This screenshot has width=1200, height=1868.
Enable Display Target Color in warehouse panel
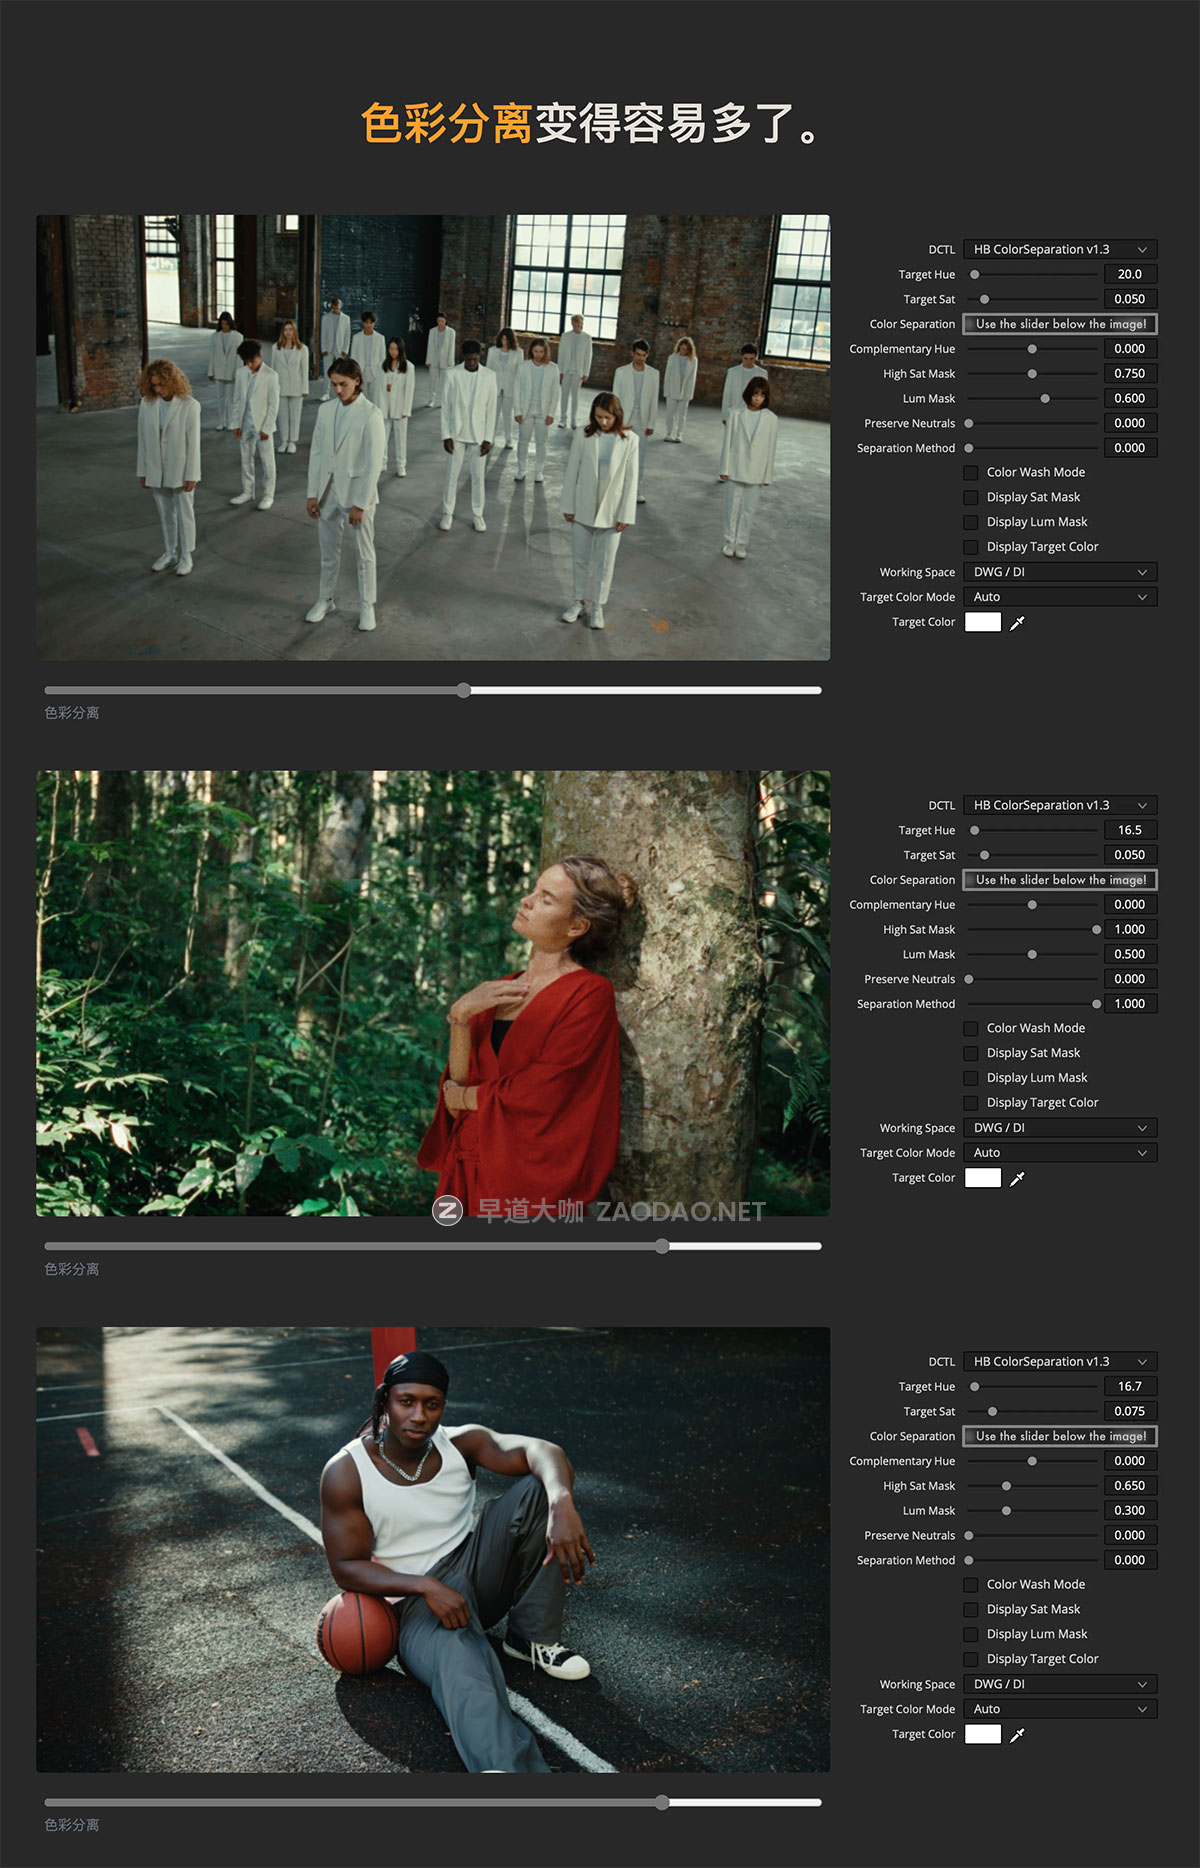click(971, 547)
